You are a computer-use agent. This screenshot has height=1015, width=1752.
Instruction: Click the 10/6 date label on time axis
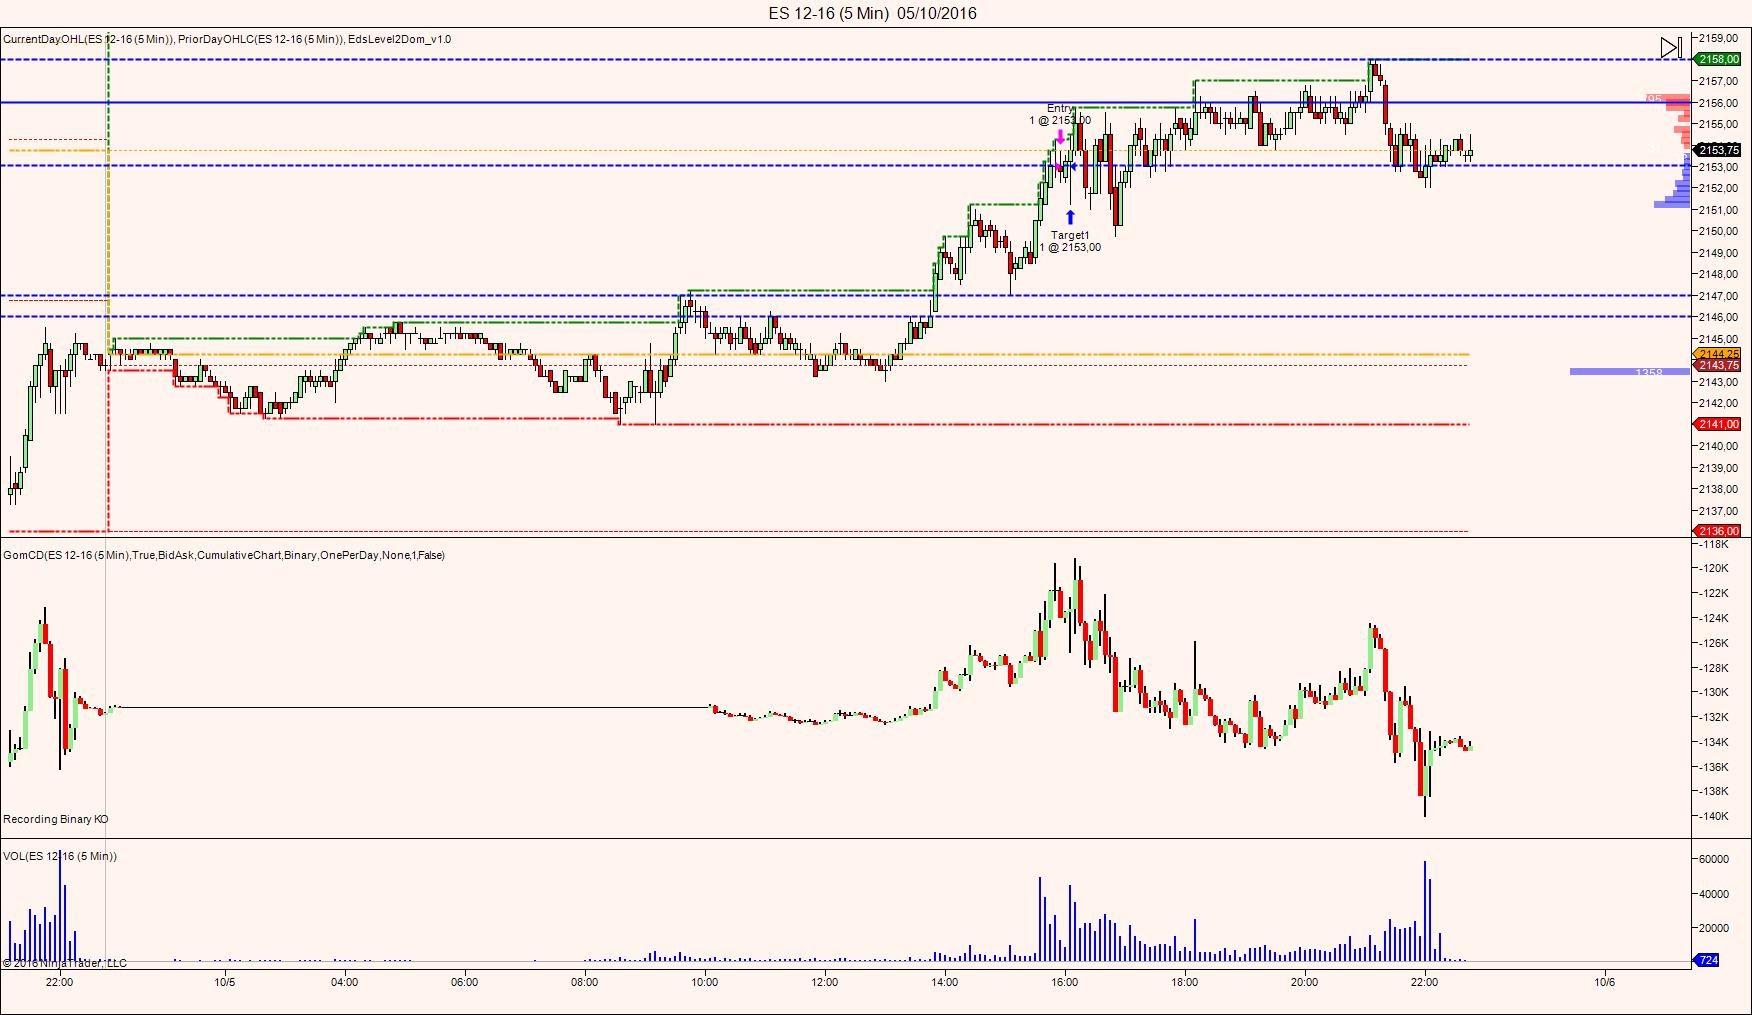point(1605,982)
